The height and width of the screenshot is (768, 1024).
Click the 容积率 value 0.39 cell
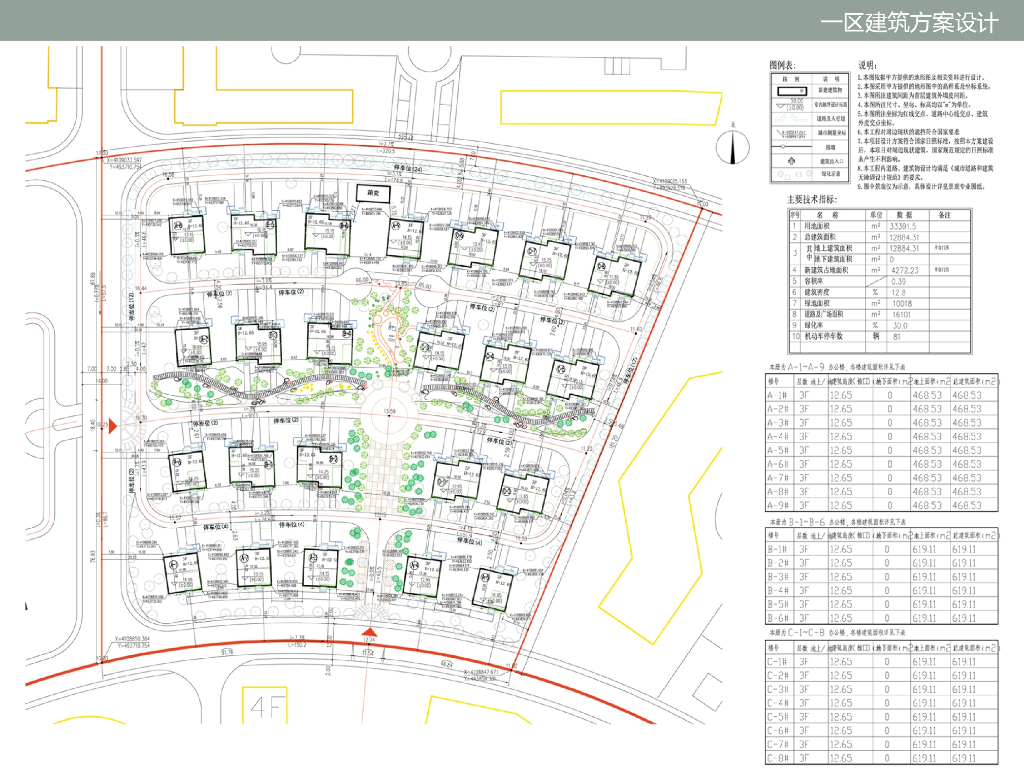coord(906,281)
